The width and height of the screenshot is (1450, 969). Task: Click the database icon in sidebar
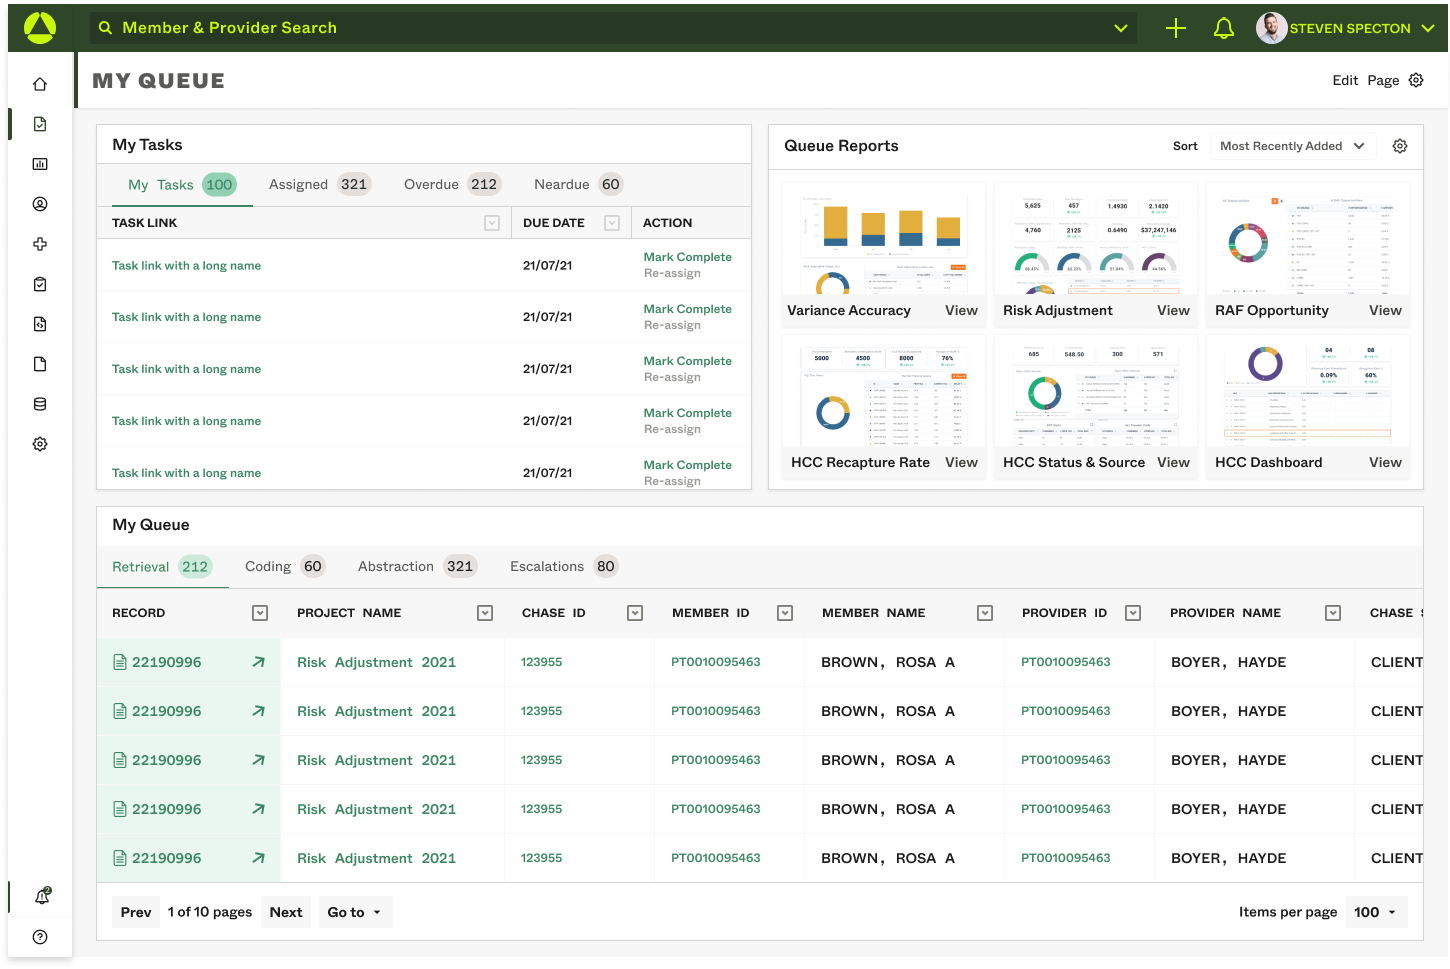point(40,404)
